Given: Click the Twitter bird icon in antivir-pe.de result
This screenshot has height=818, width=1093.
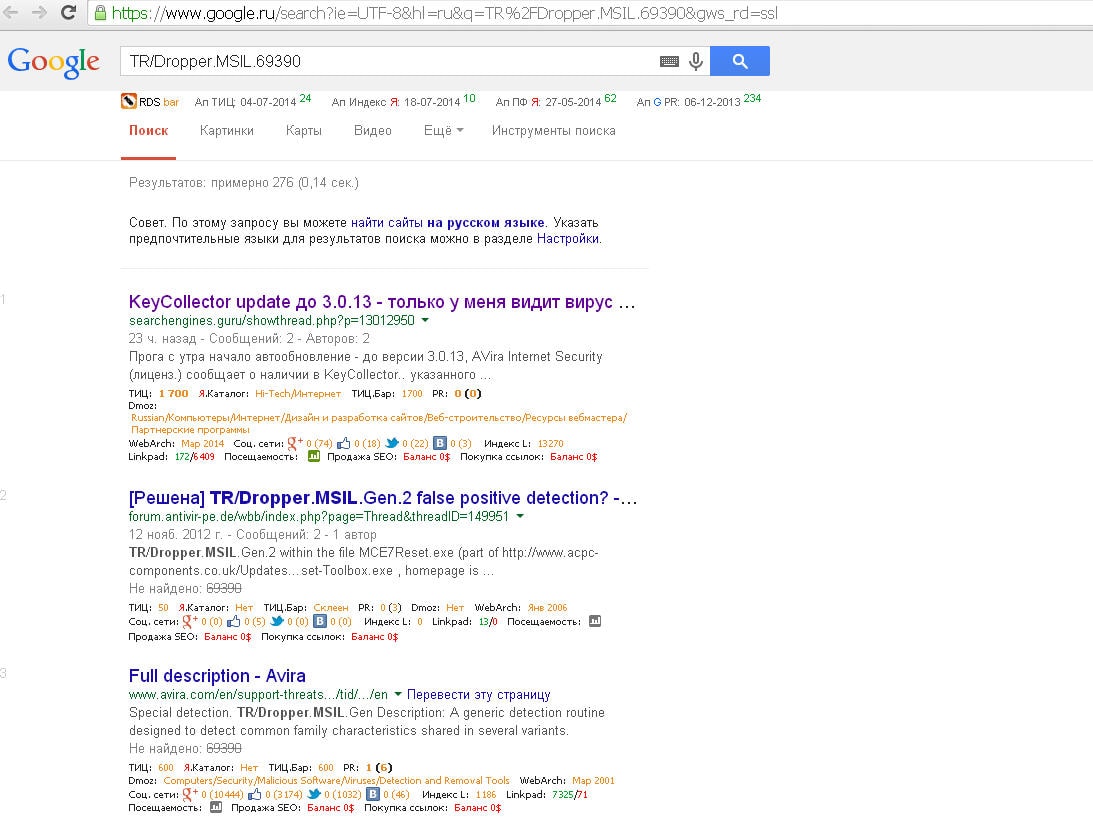Looking at the screenshot, I should pos(277,621).
